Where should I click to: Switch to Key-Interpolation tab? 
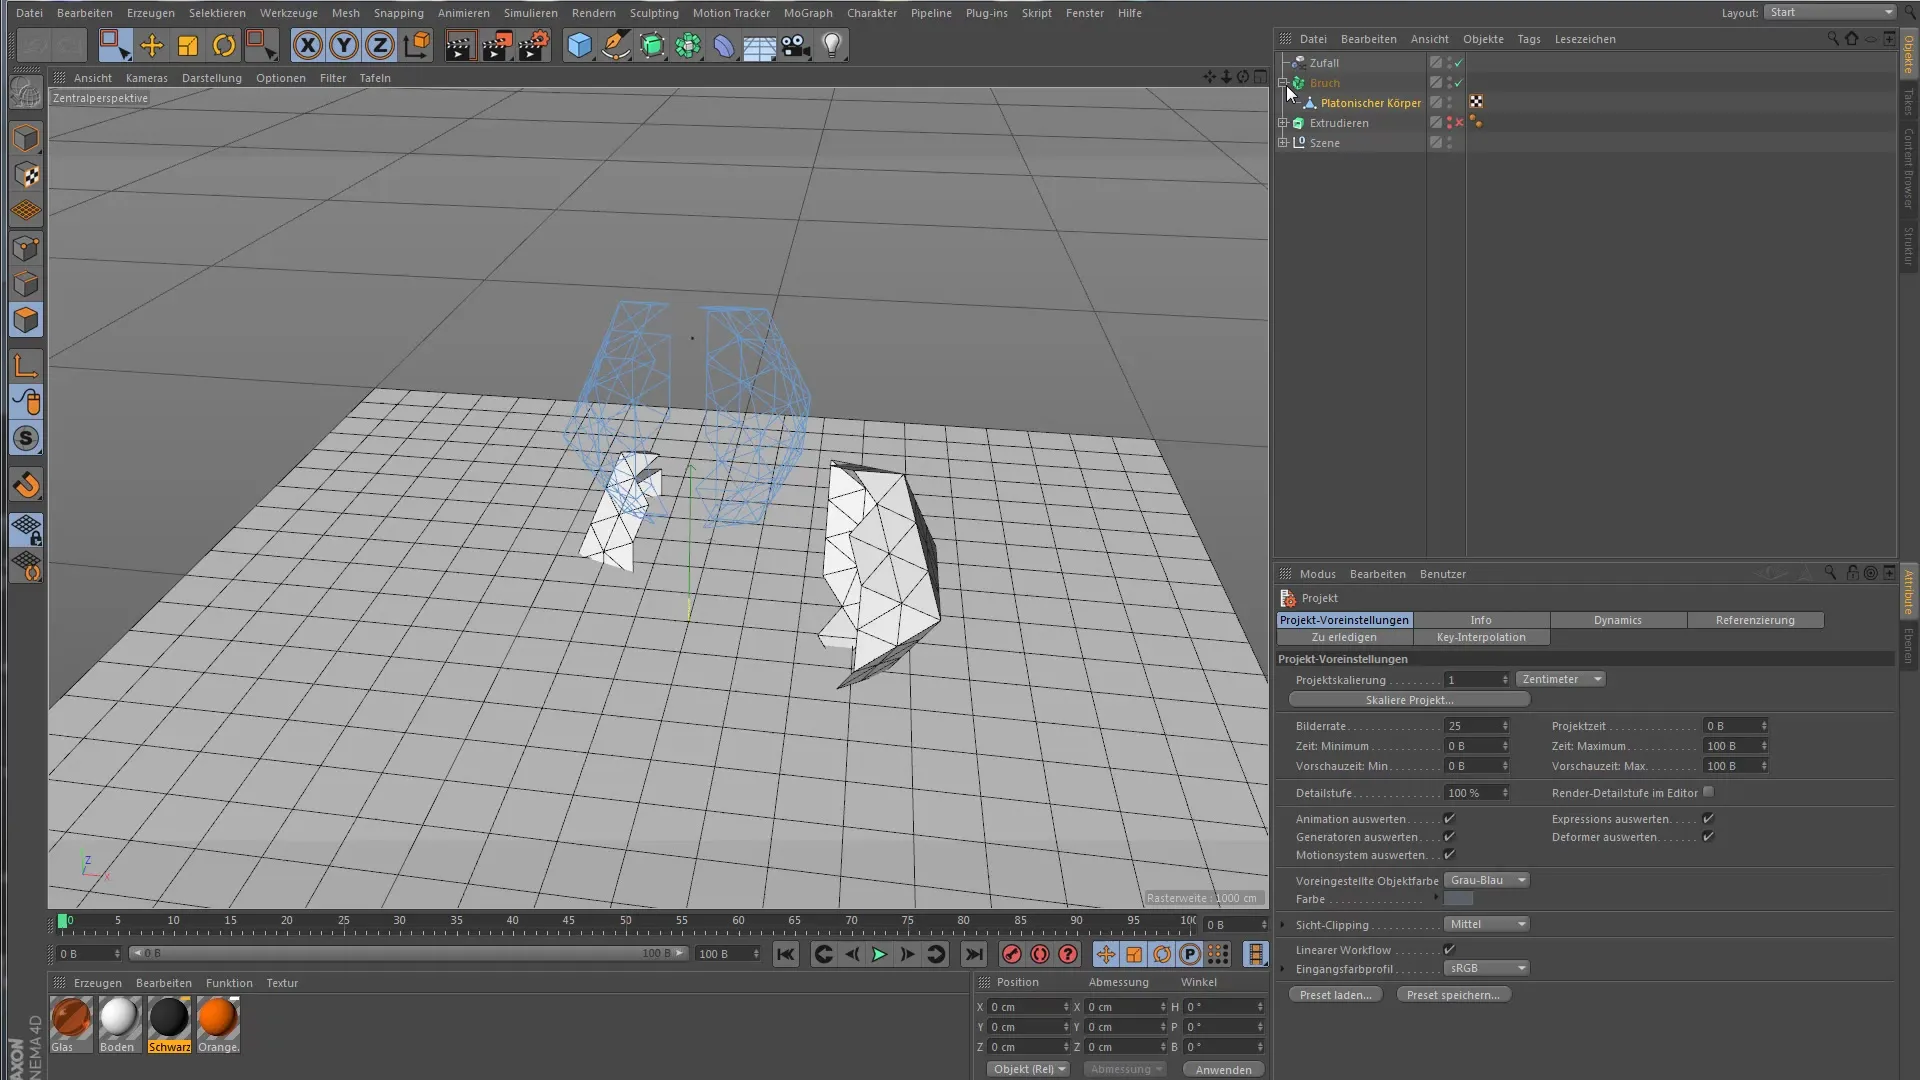[1481, 637]
